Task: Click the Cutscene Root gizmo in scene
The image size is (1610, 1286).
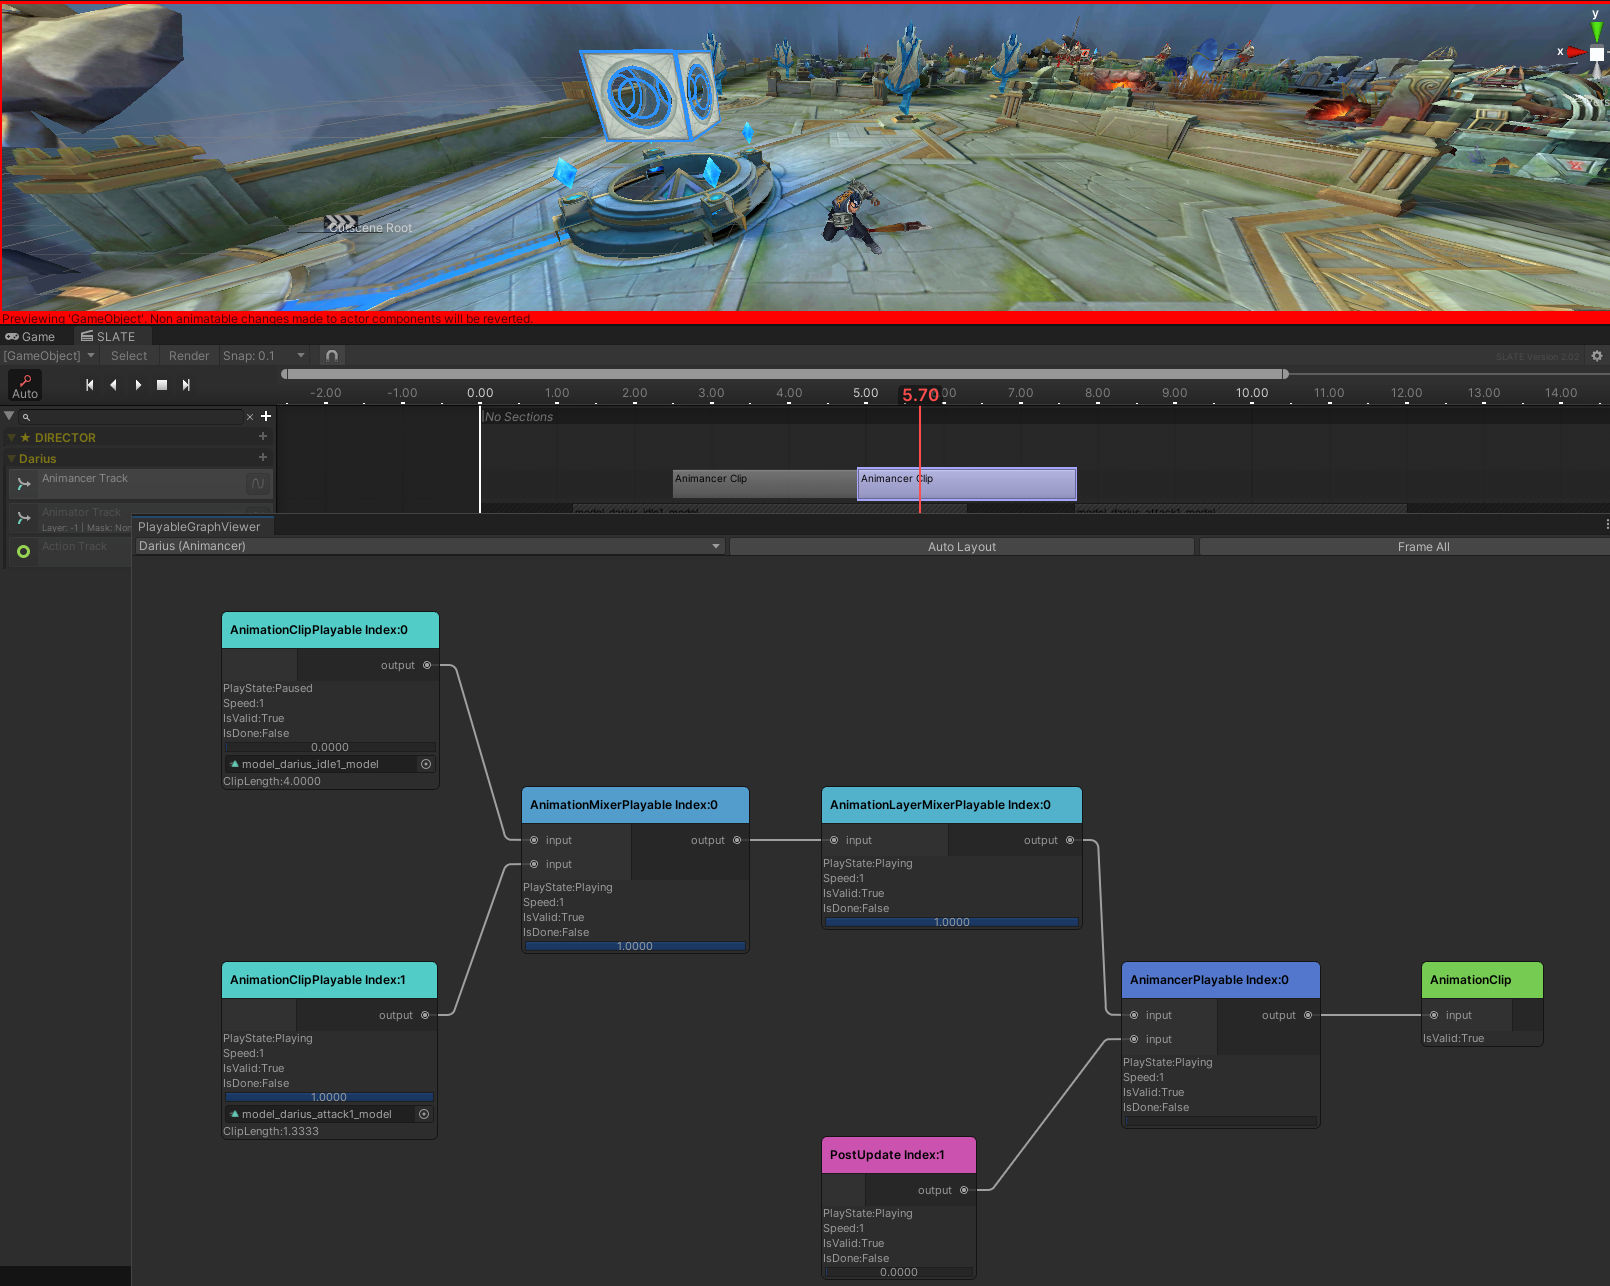Action: 342,222
